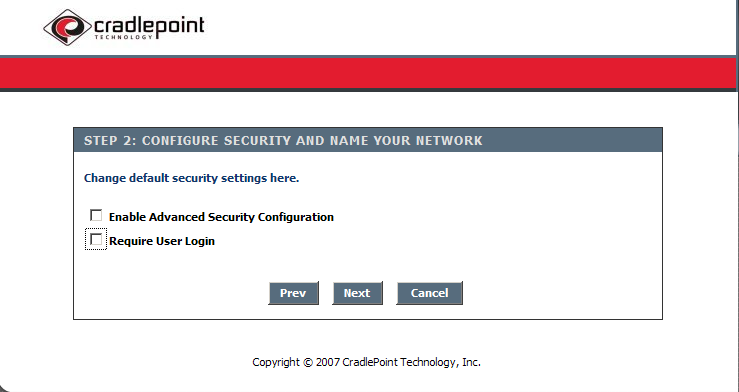Click the red banner under the logo
The width and height of the screenshot is (739, 392).
click(368, 73)
